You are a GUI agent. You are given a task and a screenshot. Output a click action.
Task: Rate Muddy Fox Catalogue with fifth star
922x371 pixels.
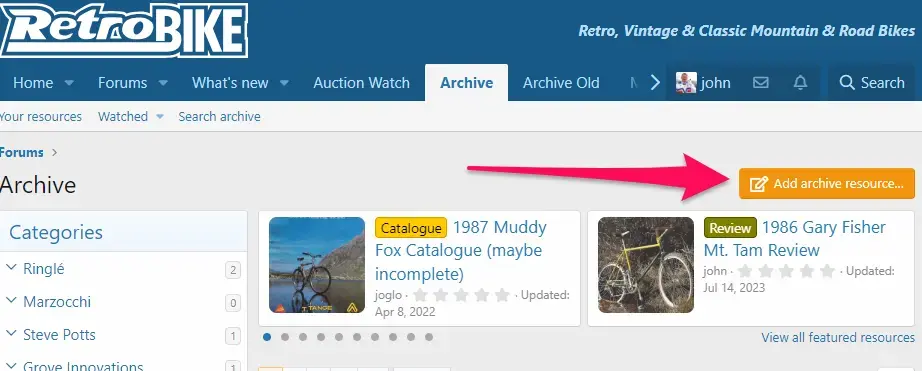tap(502, 295)
